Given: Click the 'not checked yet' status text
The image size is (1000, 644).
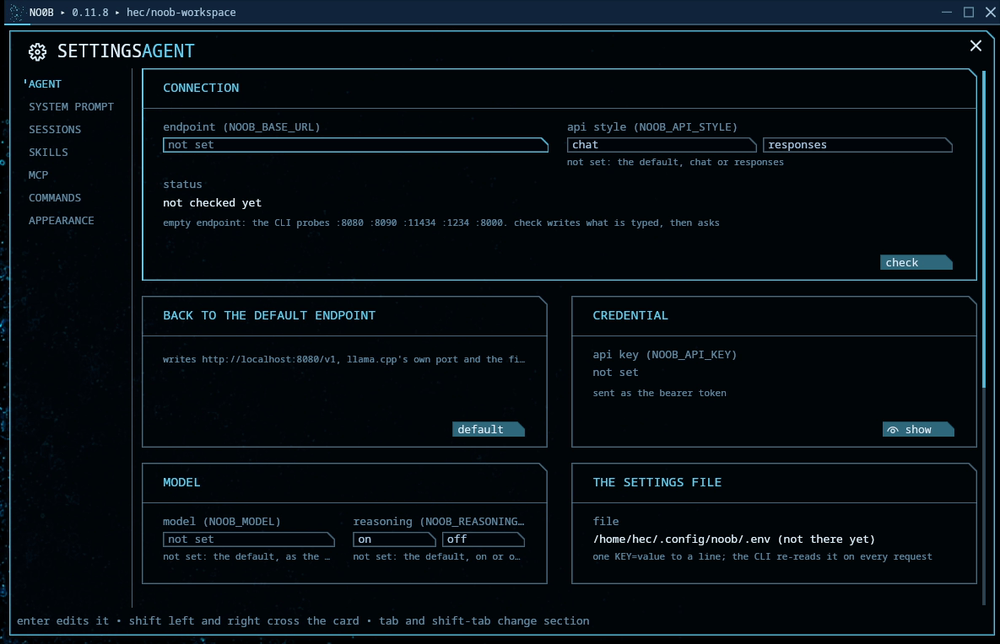Looking at the screenshot, I should 212,203.
